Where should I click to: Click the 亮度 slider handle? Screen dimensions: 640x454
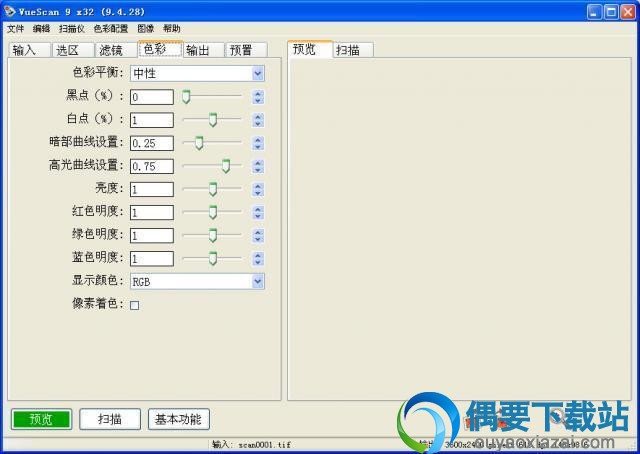(213, 189)
